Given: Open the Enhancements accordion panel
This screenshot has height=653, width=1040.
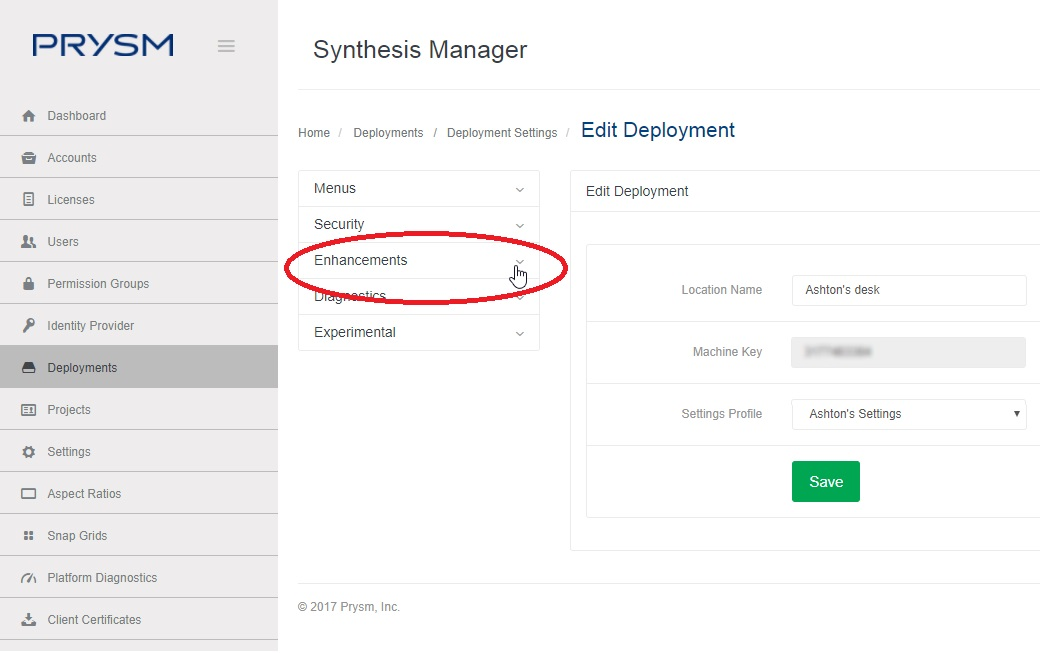Looking at the screenshot, I should (x=419, y=260).
